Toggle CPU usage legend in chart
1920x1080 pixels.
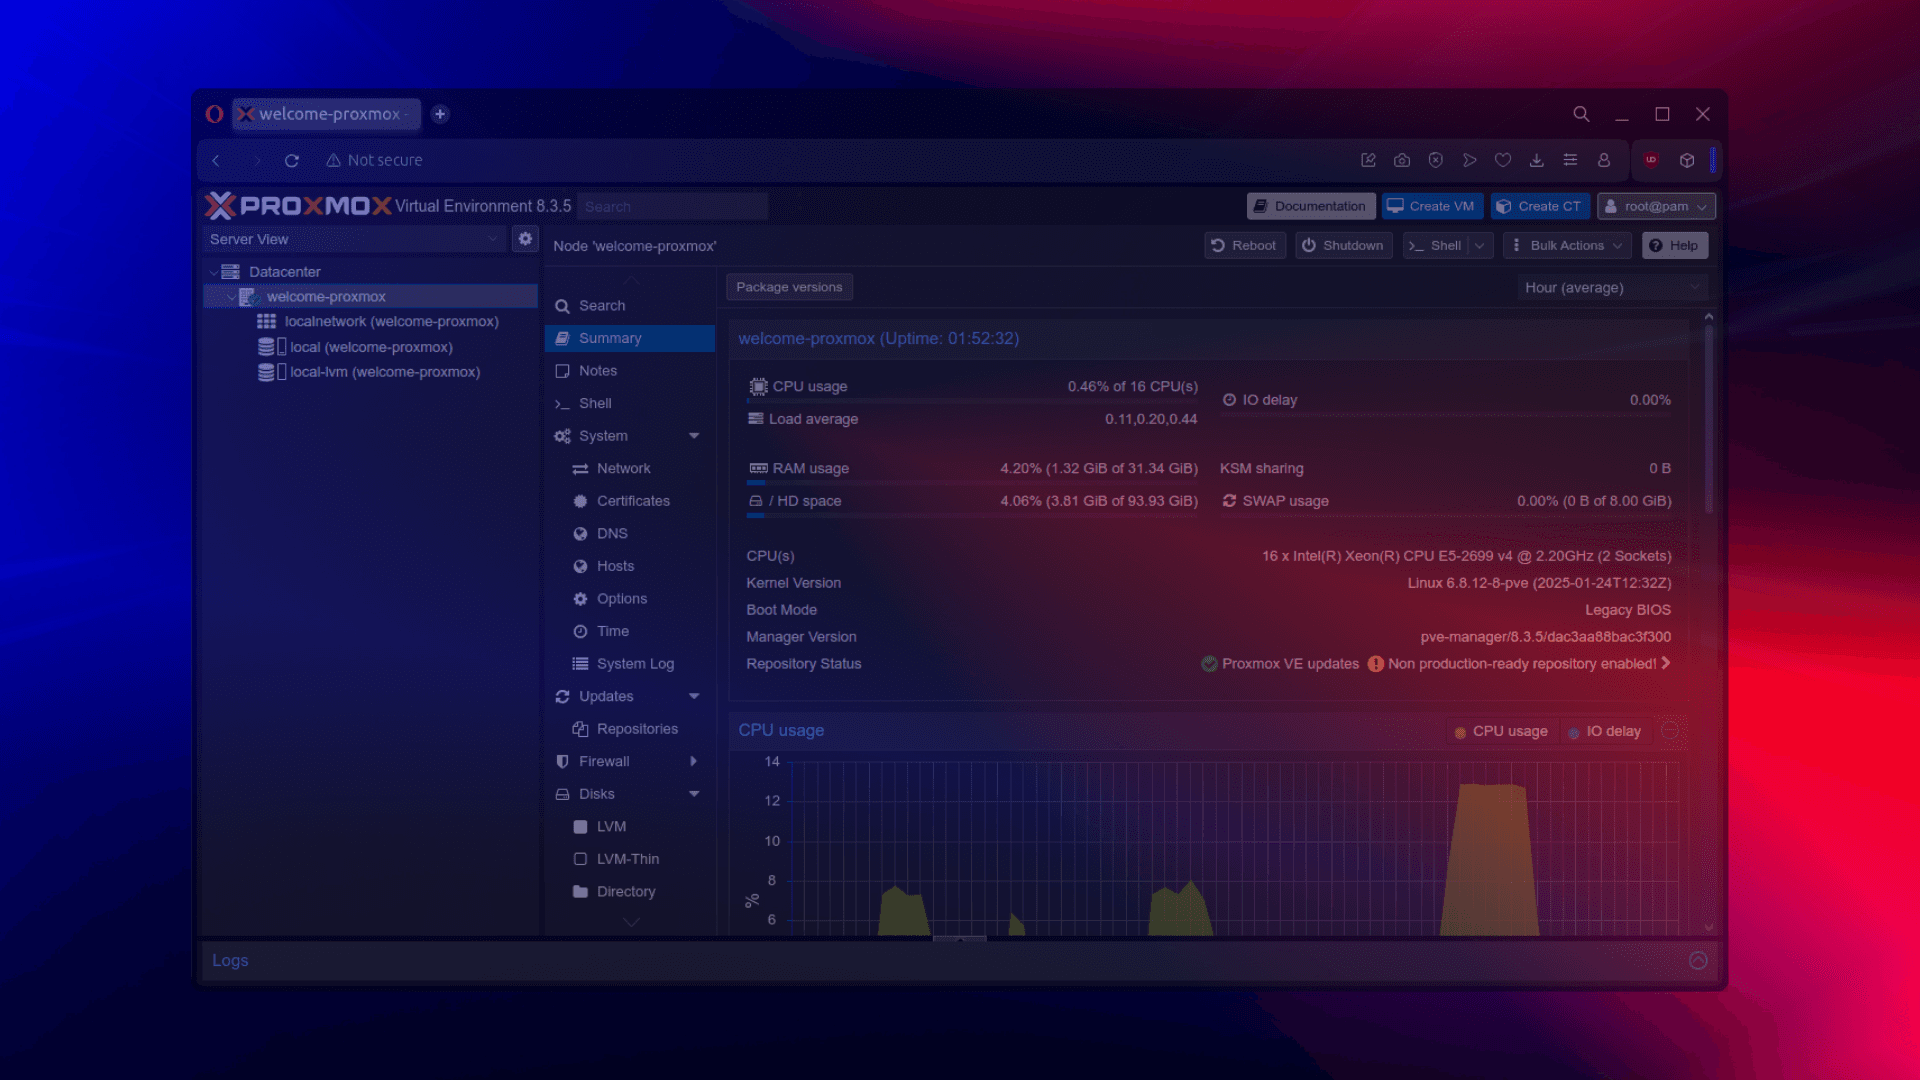click(1500, 731)
